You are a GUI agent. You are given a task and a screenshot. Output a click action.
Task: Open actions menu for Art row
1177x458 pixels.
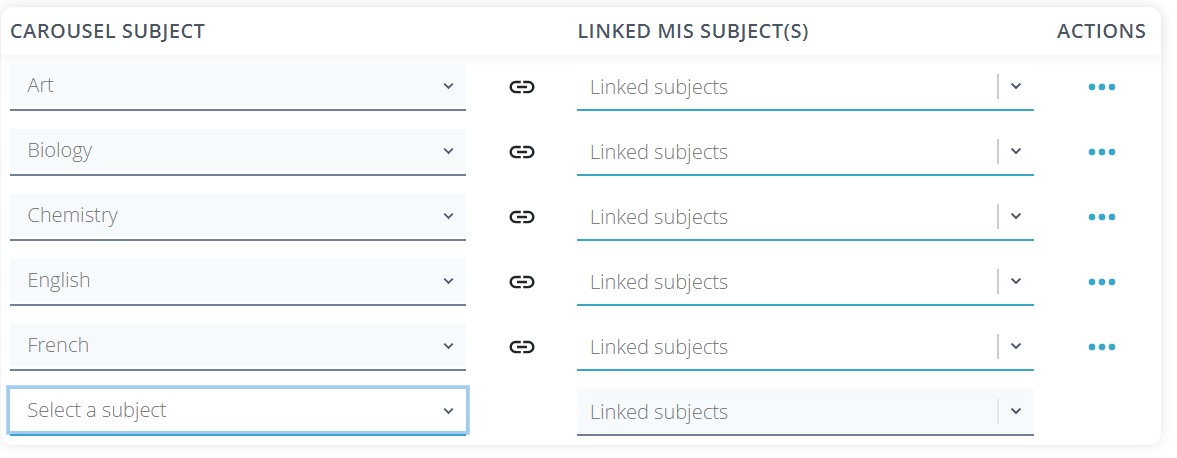pyautogui.click(x=1101, y=87)
